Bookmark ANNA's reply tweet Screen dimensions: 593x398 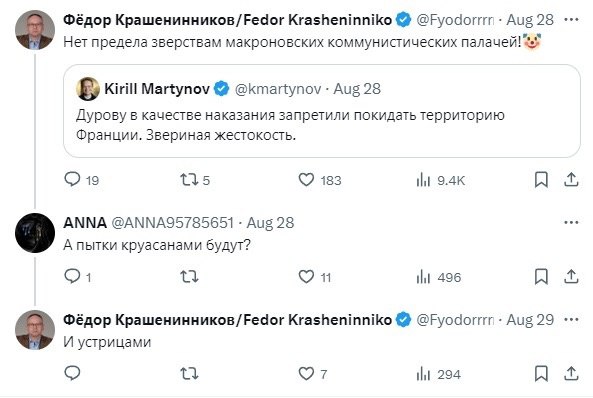point(541,277)
